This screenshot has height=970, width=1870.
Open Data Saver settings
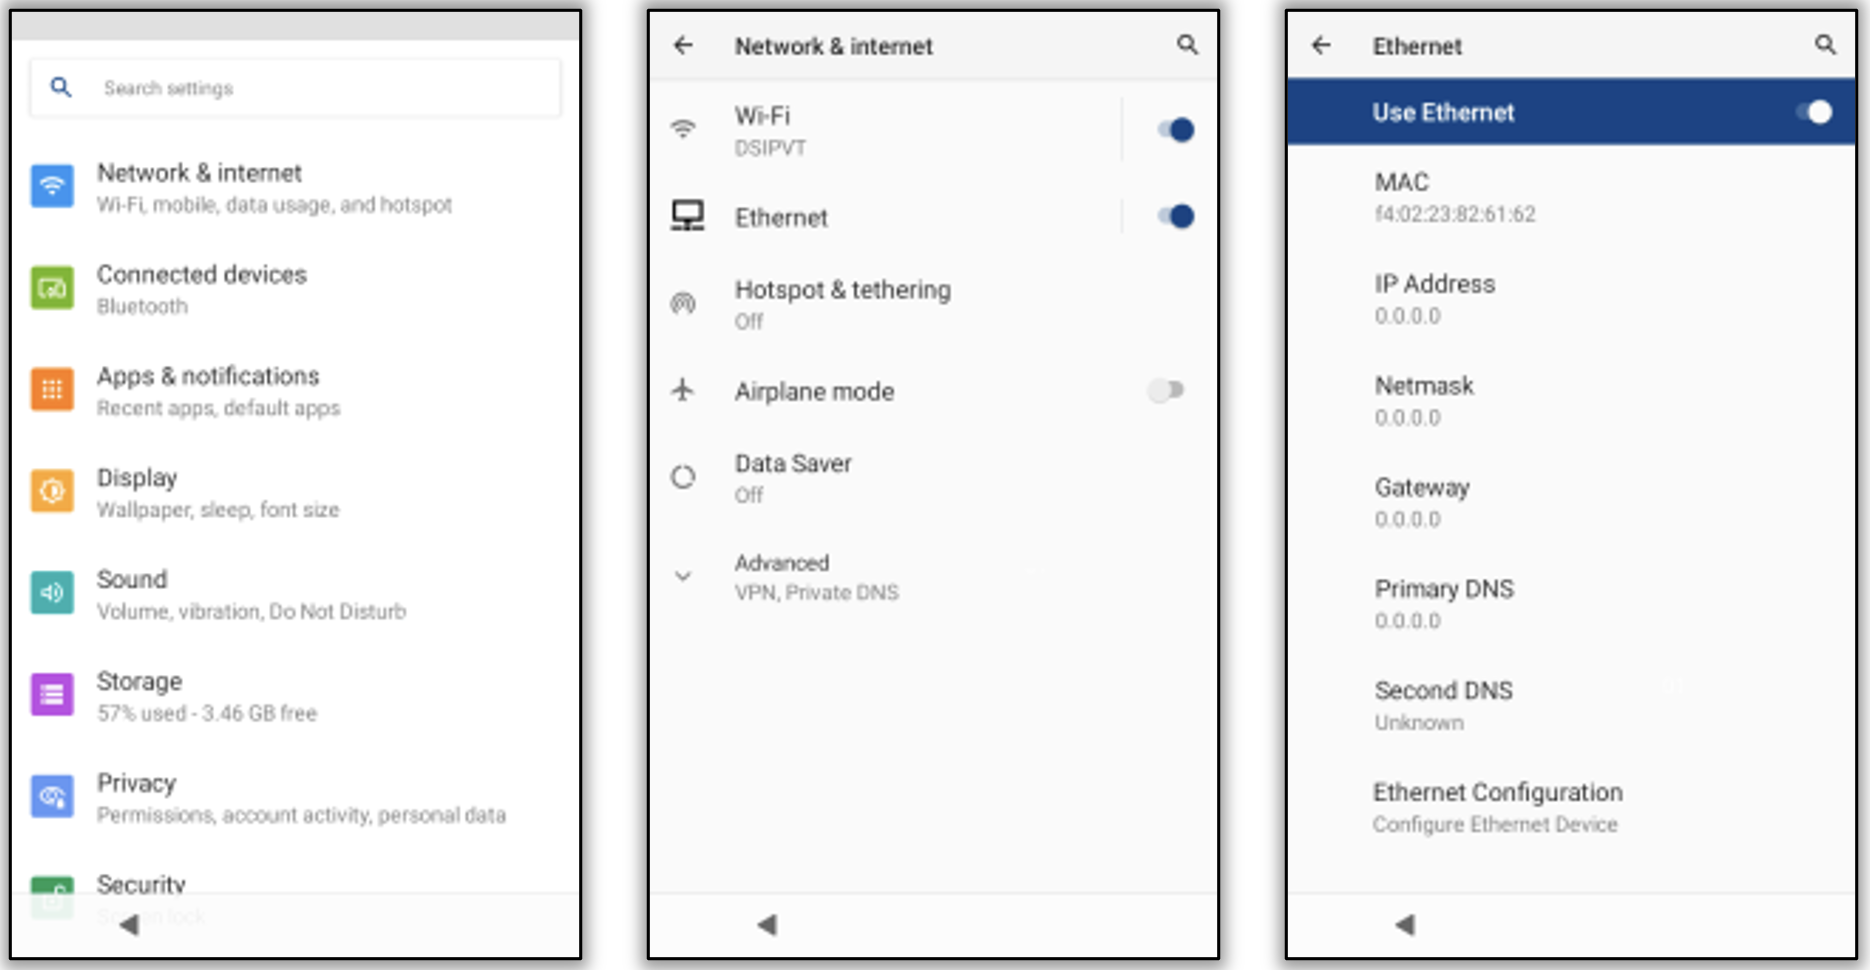point(793,478)
